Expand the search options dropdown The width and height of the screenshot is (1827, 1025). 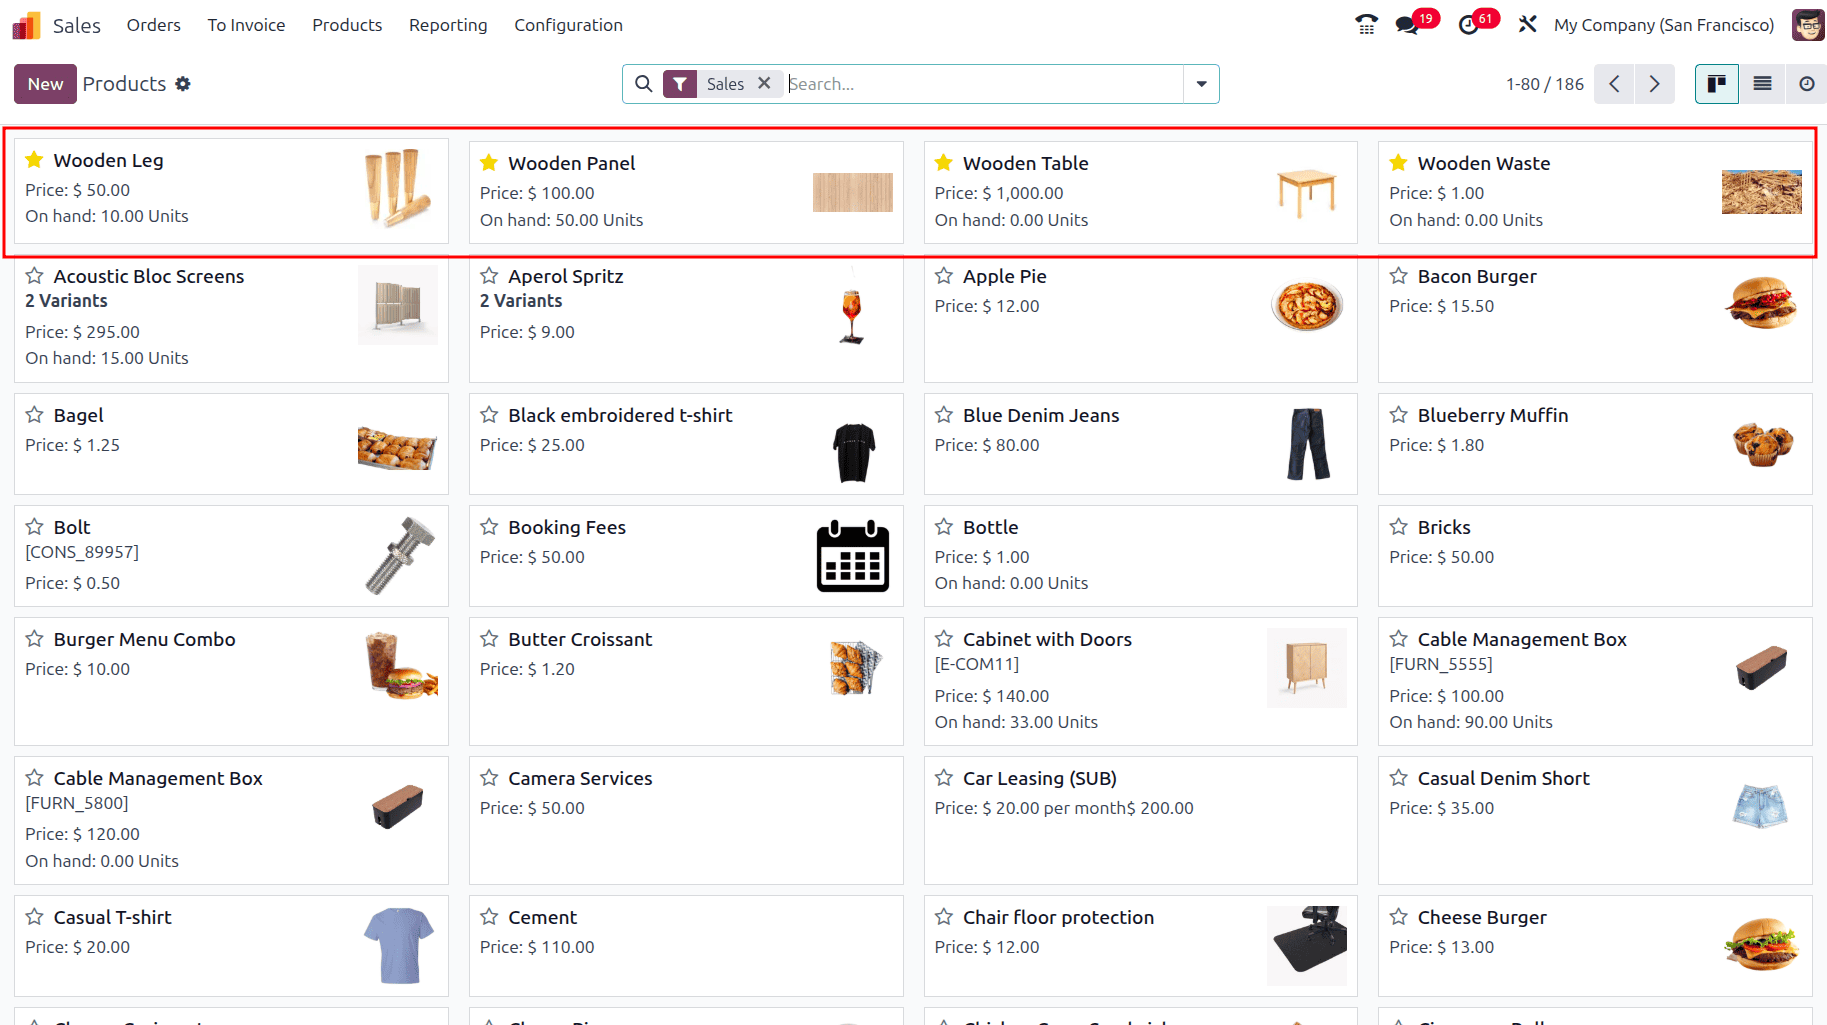pos(1201,84)
